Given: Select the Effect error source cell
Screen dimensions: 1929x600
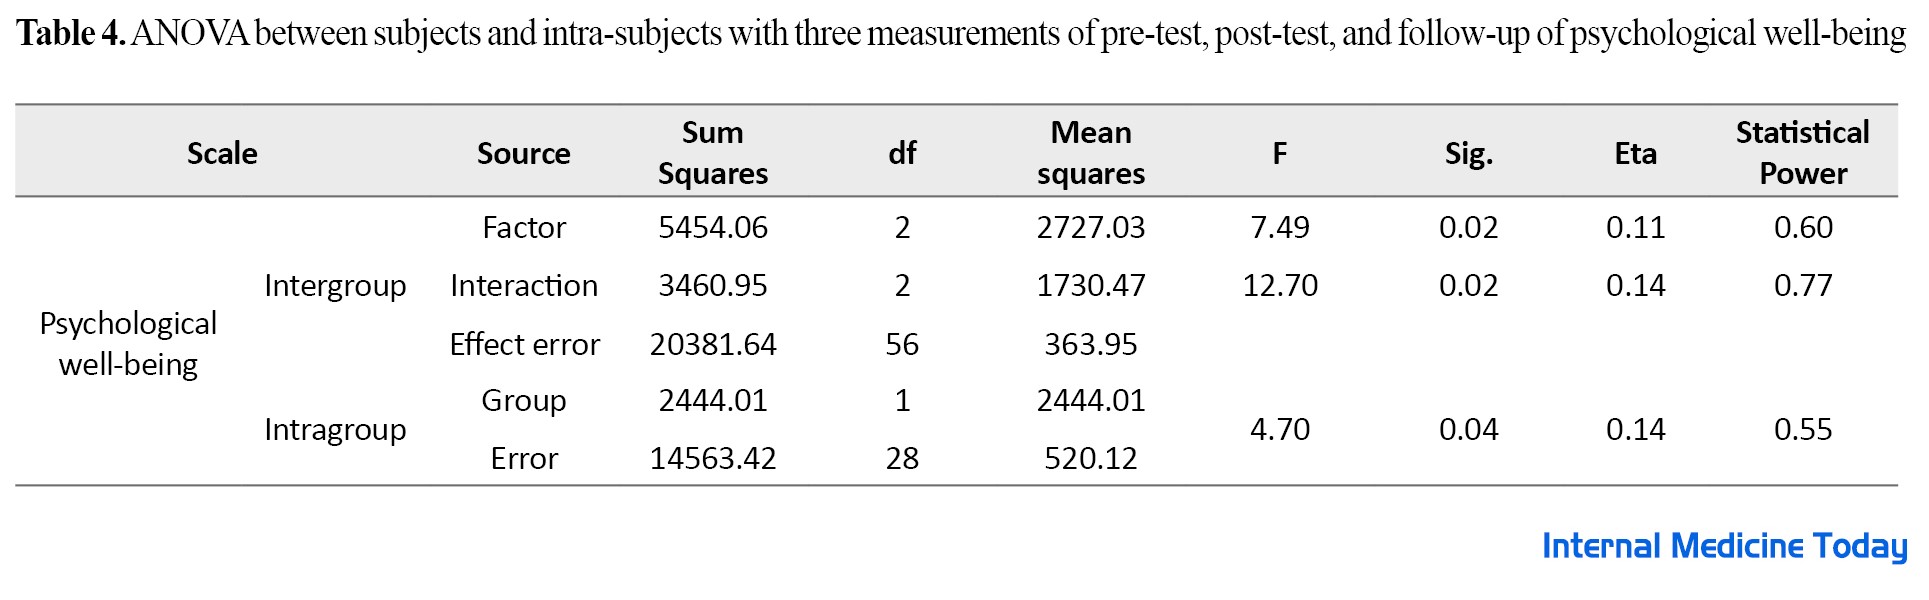Looking at the screenshot, I should (x=524, y=344).
